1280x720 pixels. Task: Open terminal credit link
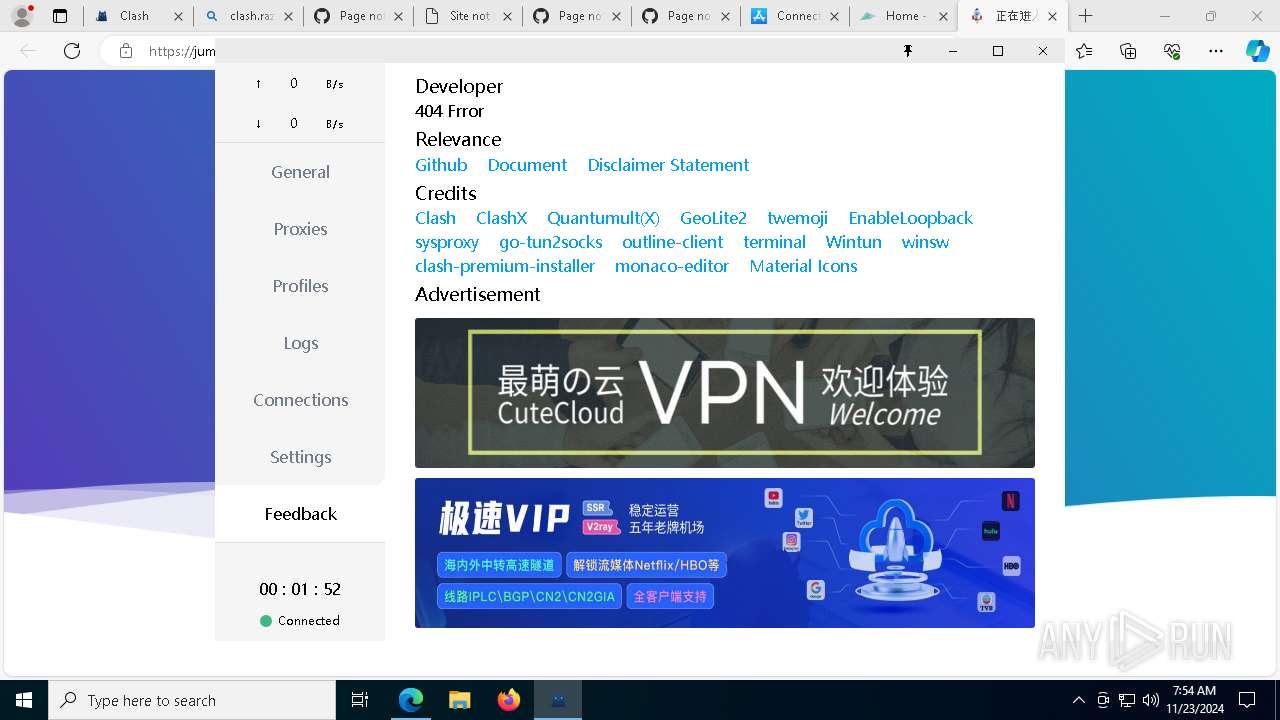click(774, 242)
